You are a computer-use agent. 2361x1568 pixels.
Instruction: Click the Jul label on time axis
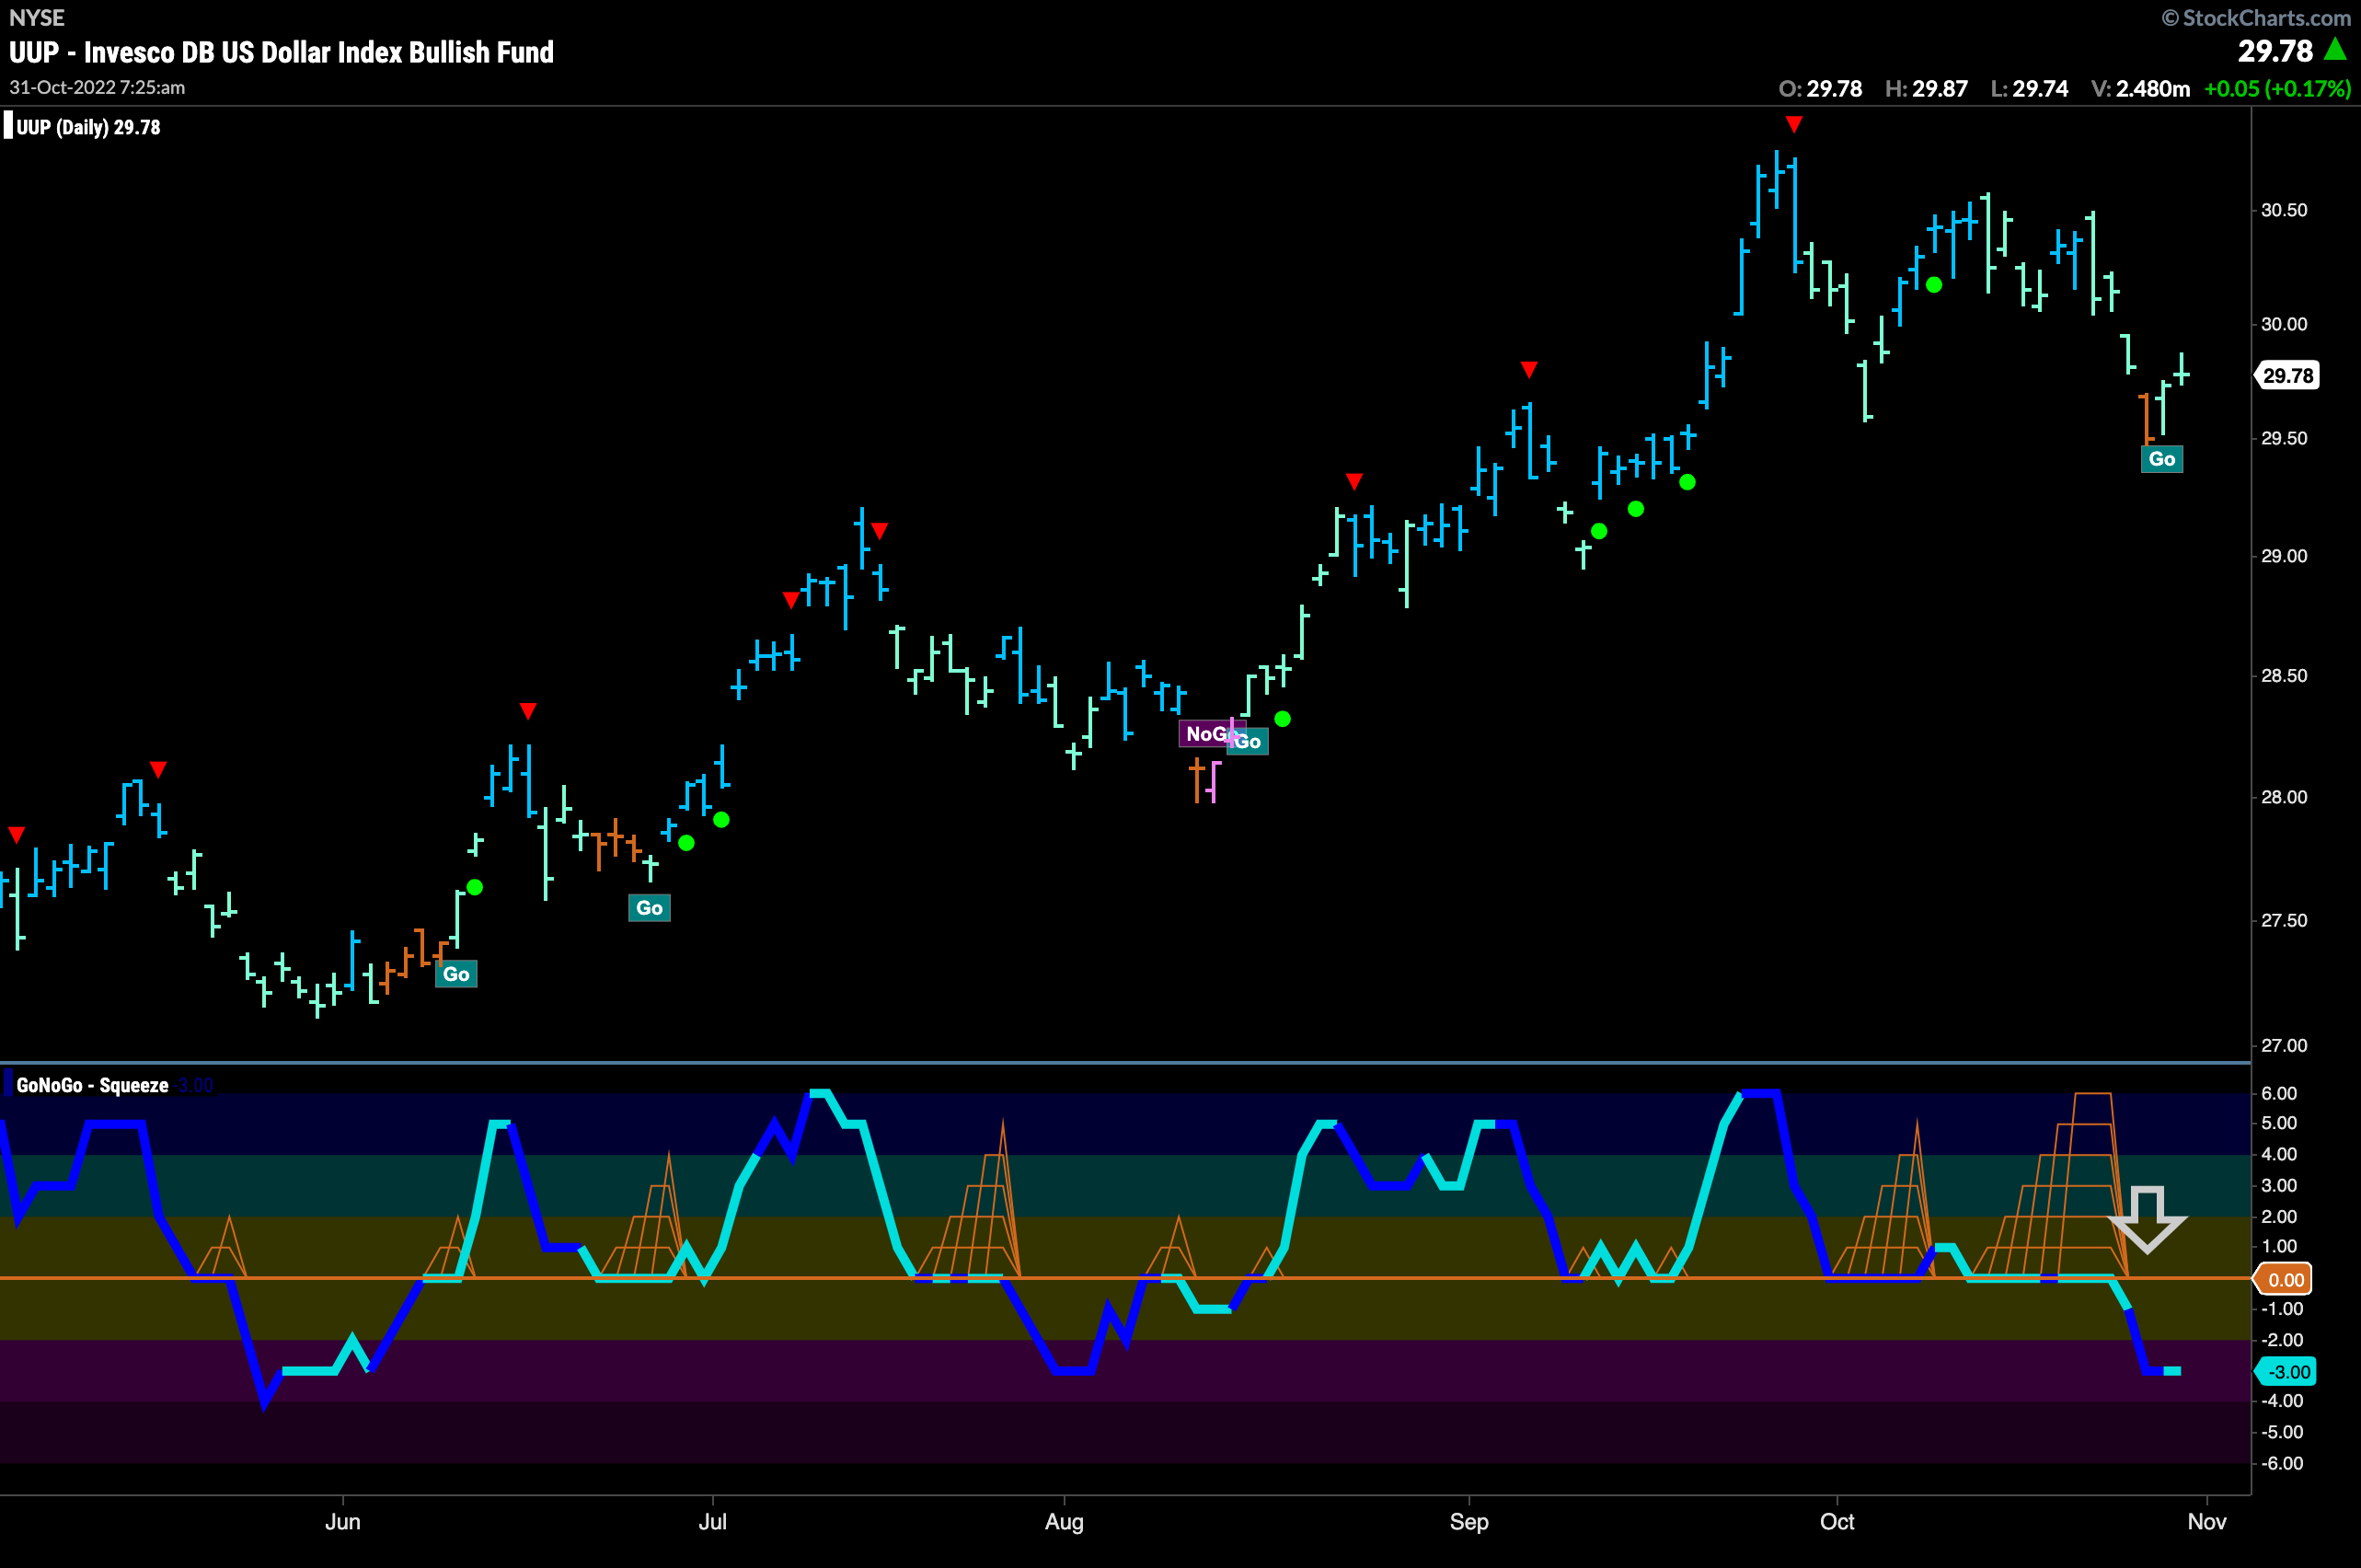(712, 1522)
